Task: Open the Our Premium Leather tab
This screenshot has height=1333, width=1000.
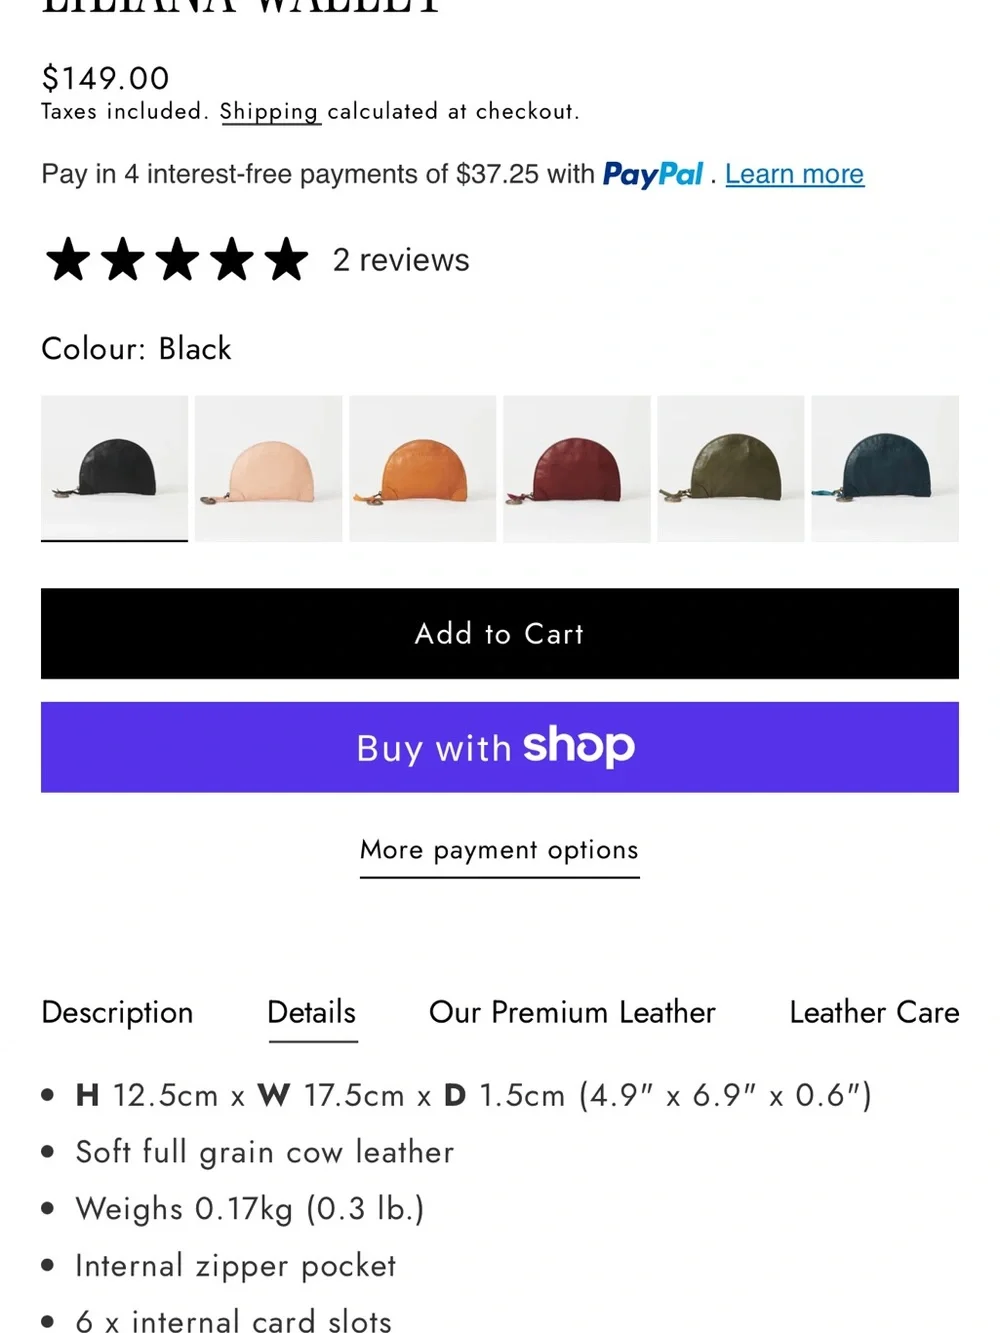Action: point(572,1012)
